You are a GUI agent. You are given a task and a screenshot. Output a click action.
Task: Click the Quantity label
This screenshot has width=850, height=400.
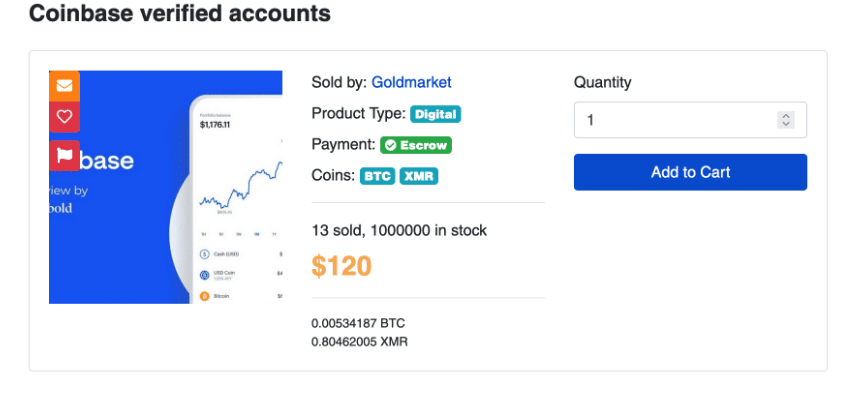pos(602,82)
